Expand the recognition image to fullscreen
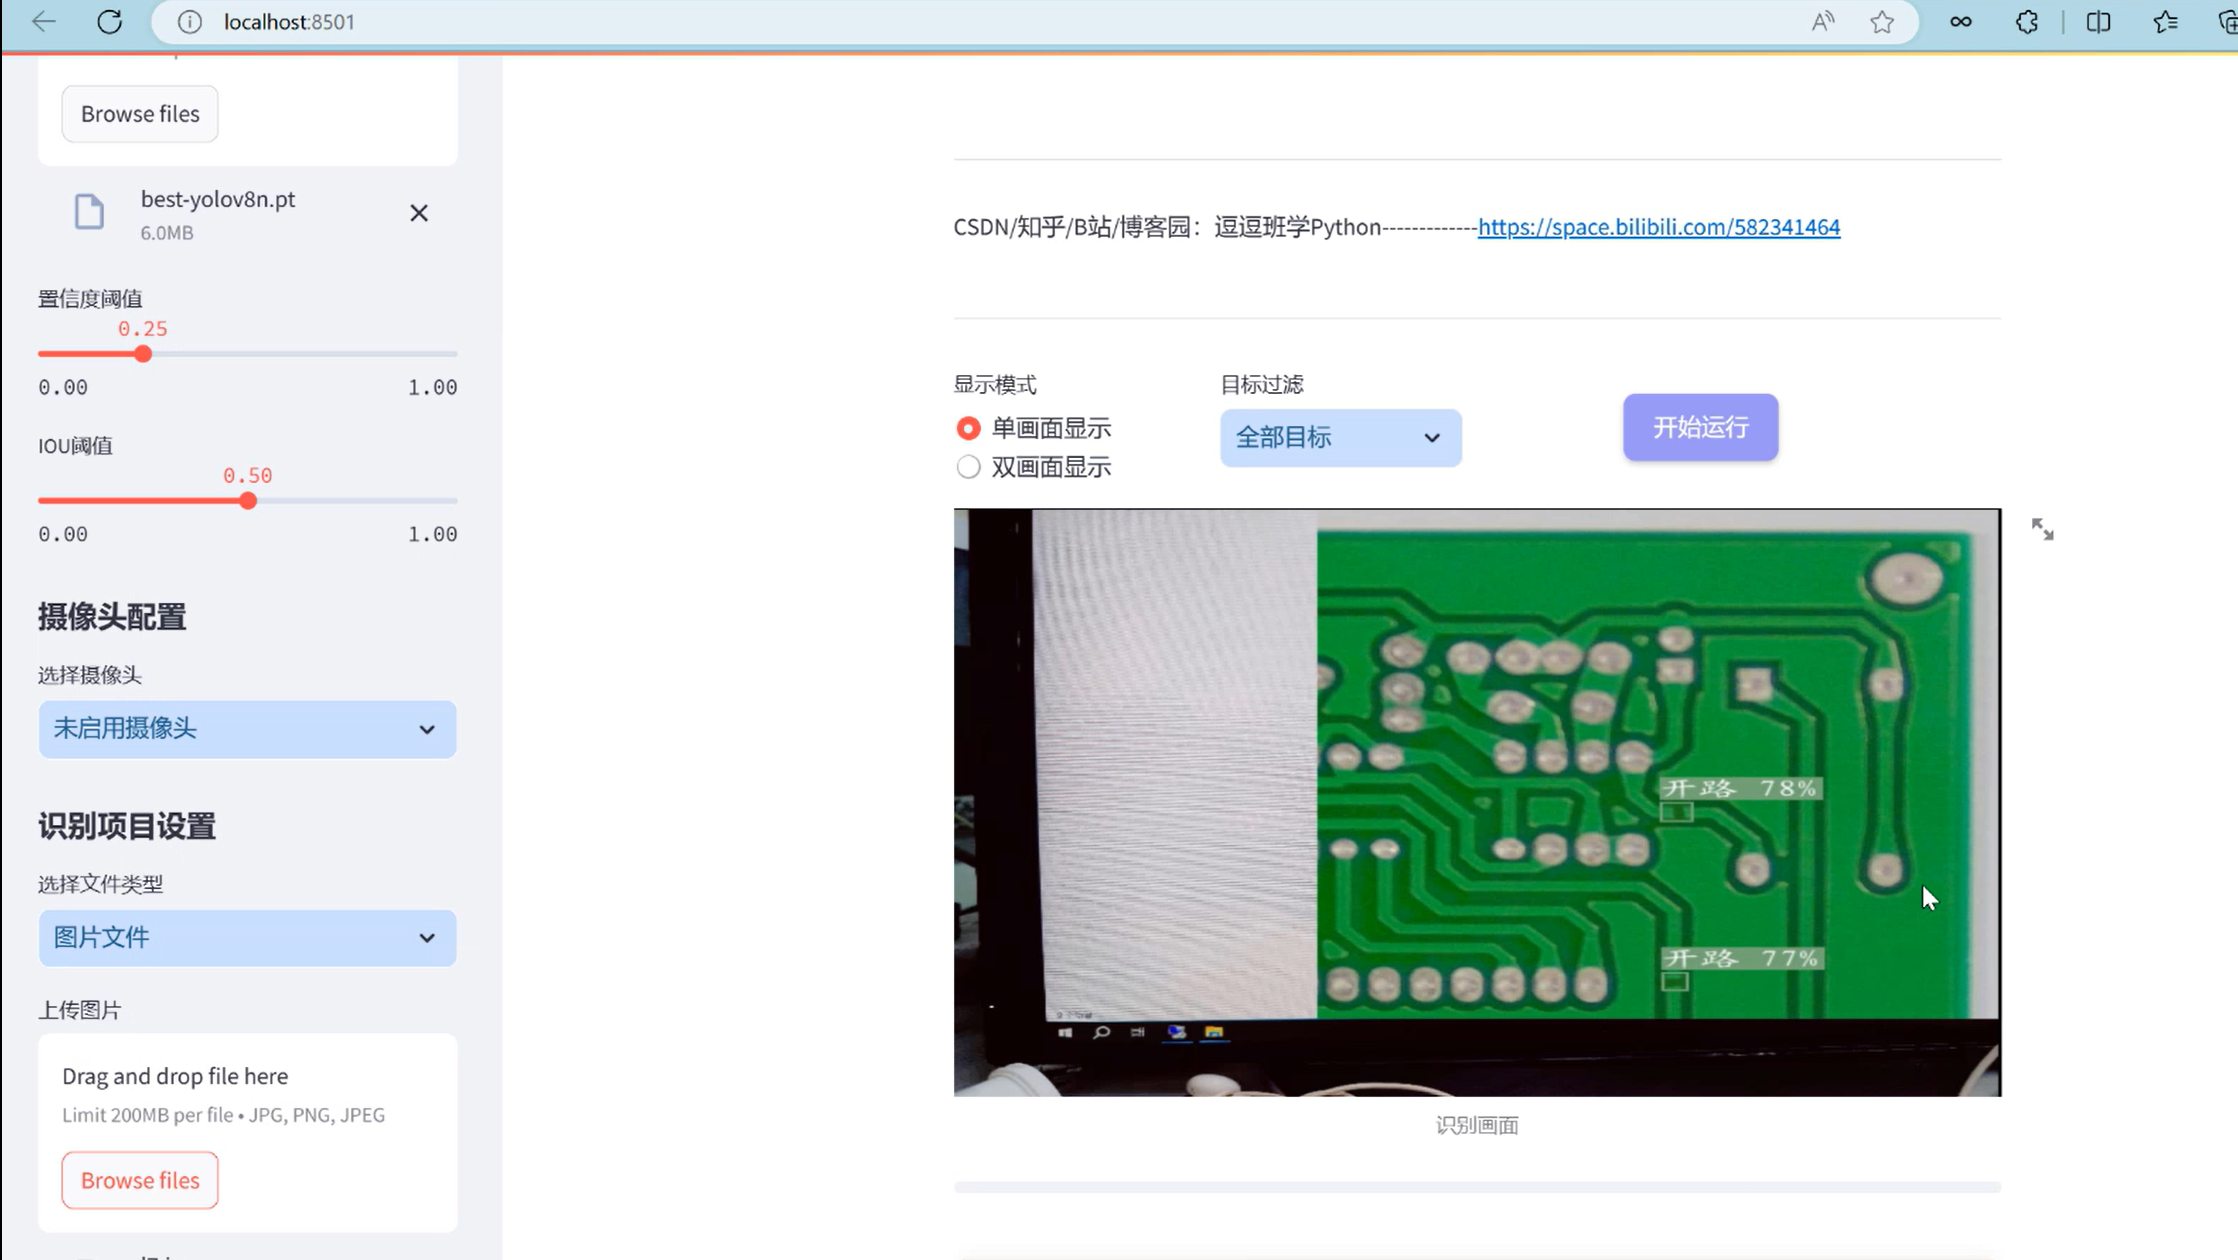Image resolution: width=2238 pixels, height=1260 pixels. pos(2042,529)
